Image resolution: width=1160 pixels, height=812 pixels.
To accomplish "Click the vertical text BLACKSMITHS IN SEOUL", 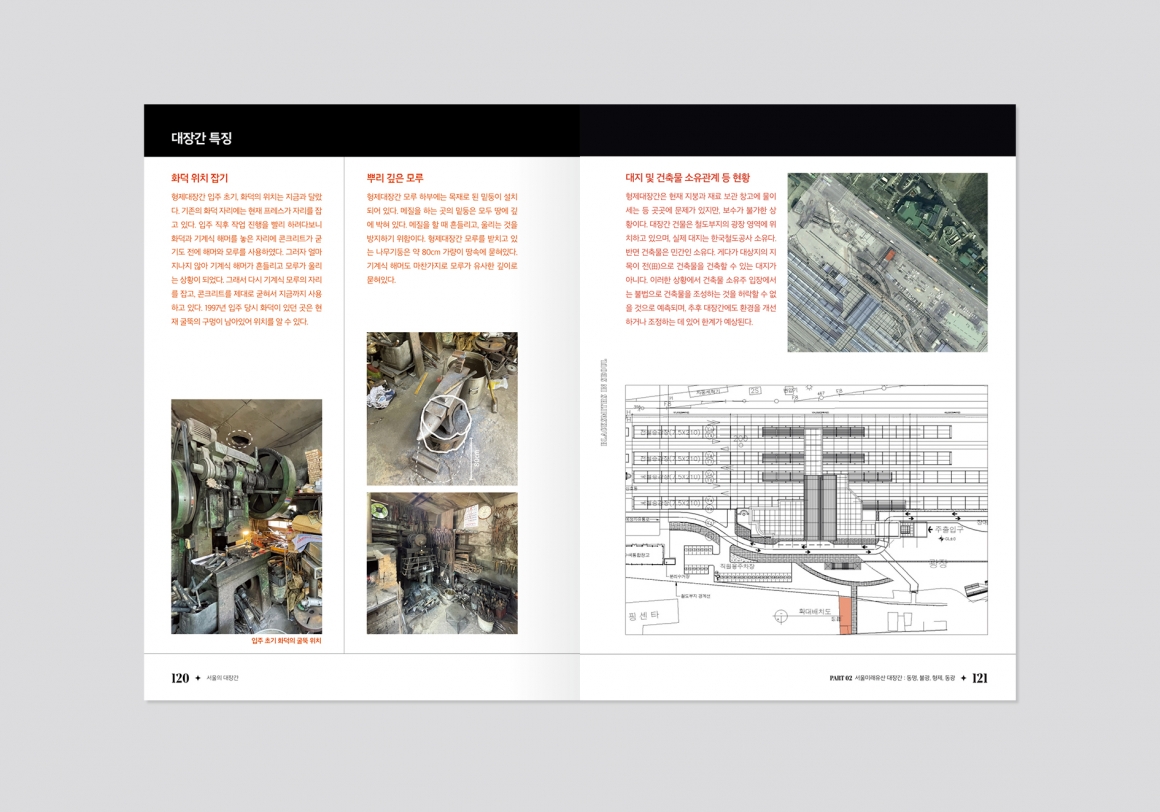I will (604, 403).
